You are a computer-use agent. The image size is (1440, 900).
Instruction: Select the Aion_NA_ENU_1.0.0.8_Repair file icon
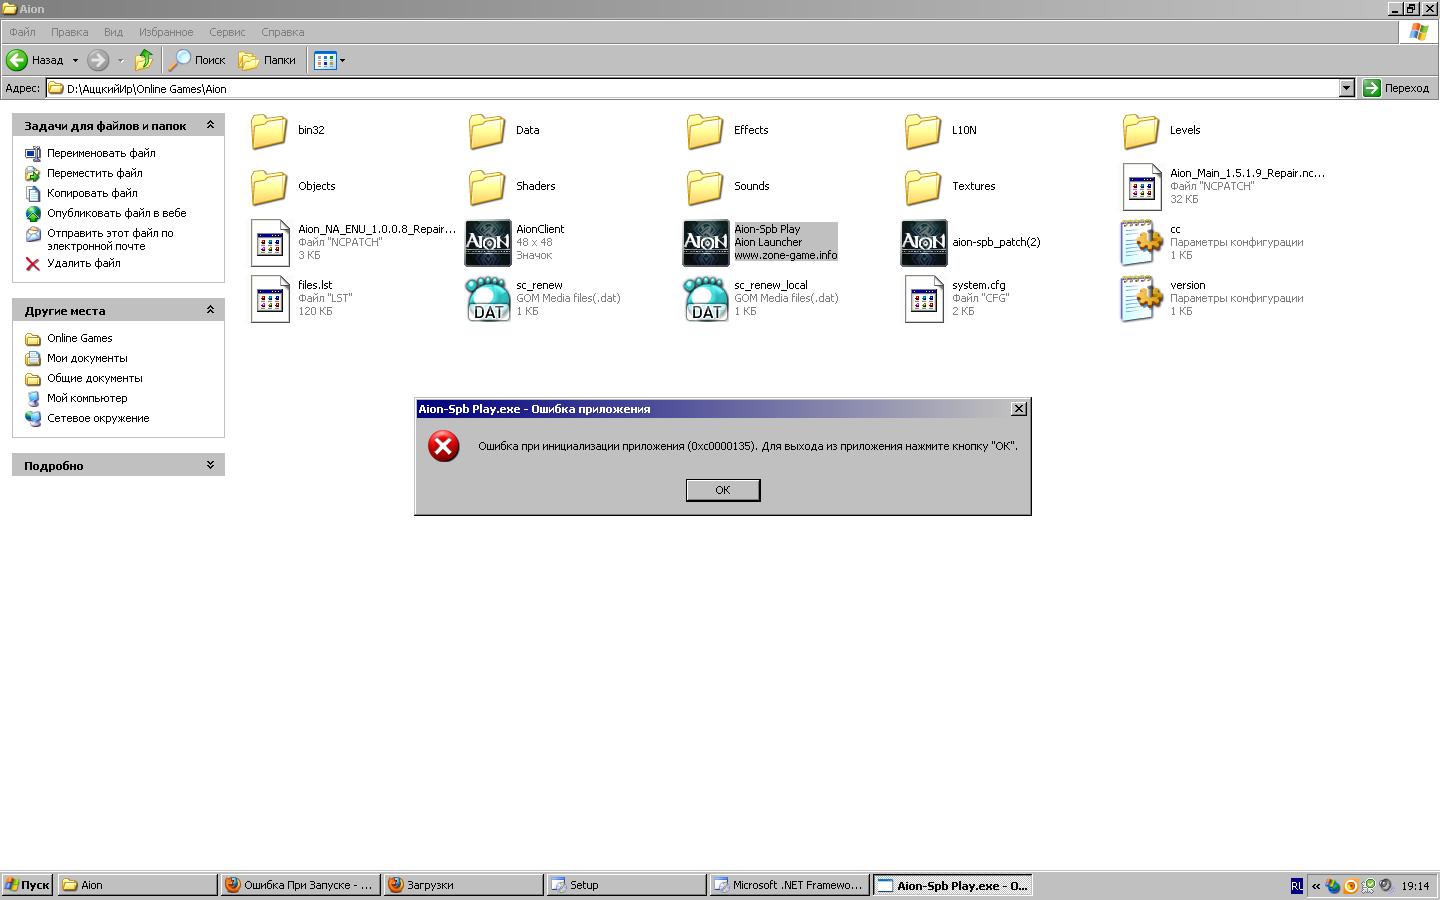(270, 243)
